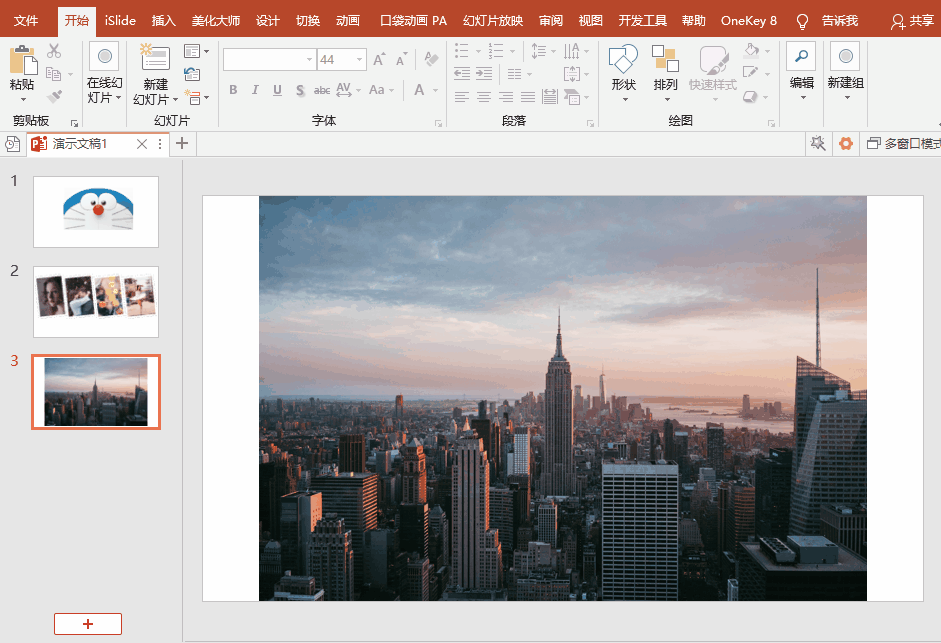Image resolution: width=941 pixels, height=643 pixels.
Task: Click the New Group (新建组) icon
Action: [845, 56]
